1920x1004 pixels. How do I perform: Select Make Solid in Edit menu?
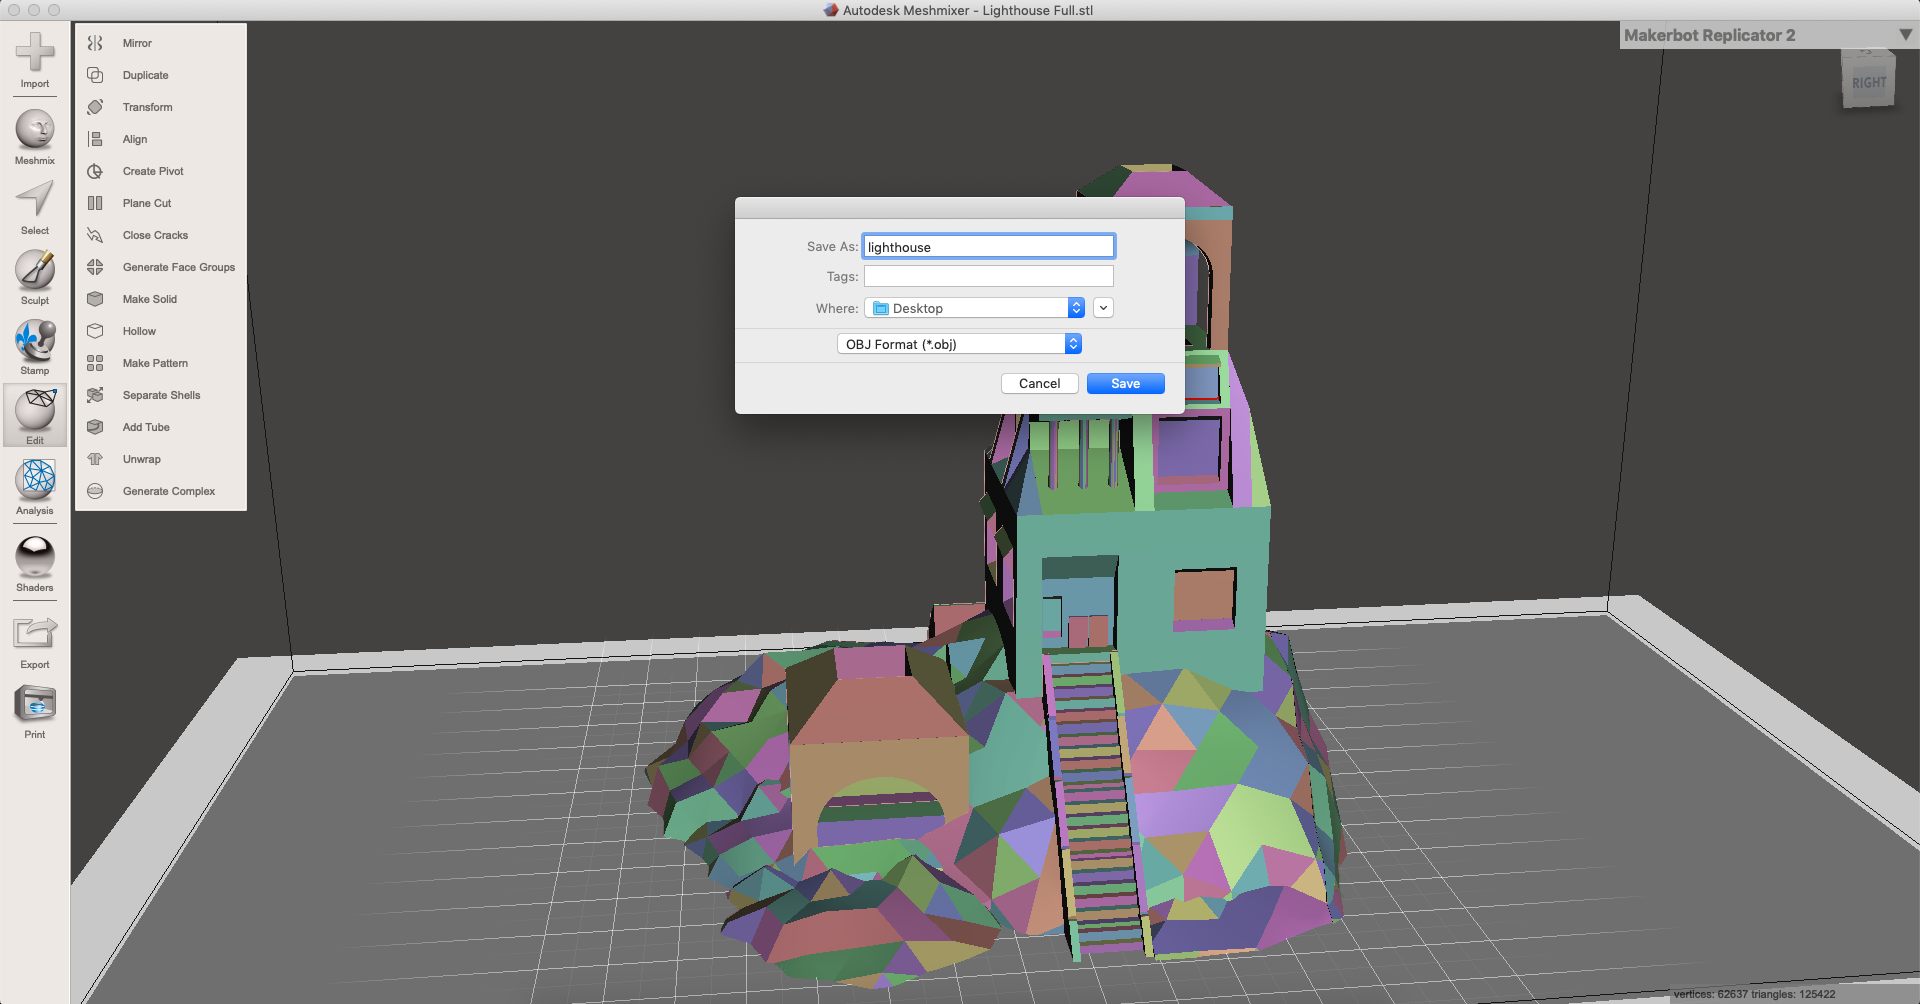click(x=150, y=299)
